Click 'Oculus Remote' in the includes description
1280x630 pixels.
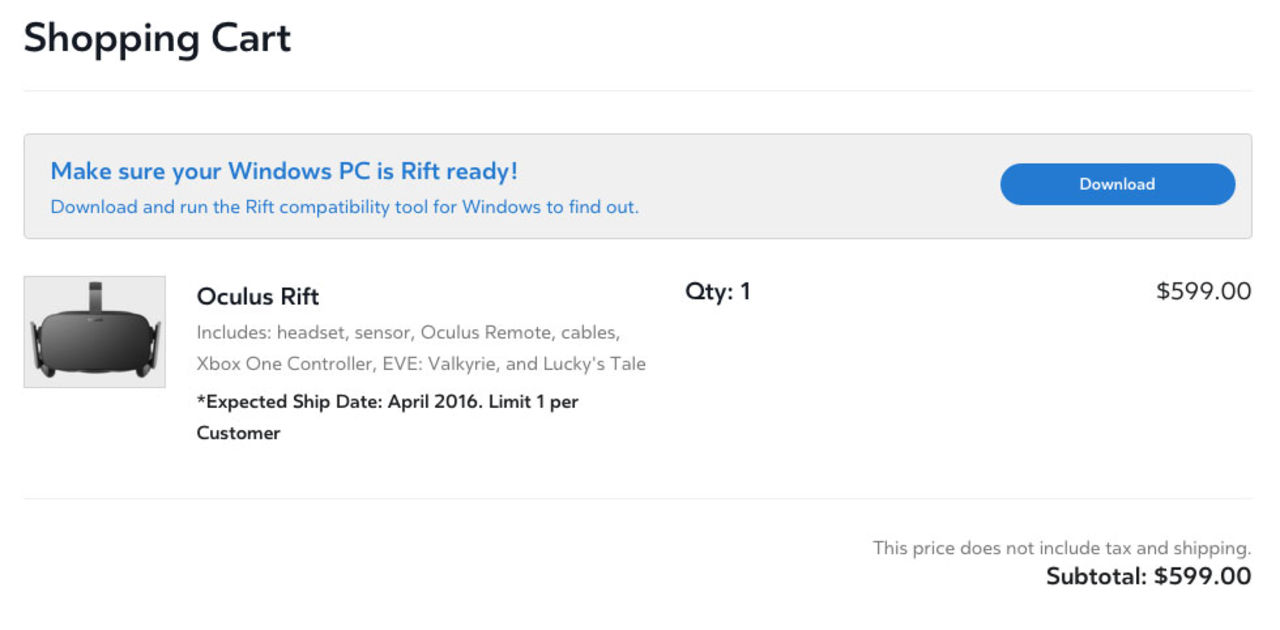point(486,331)
